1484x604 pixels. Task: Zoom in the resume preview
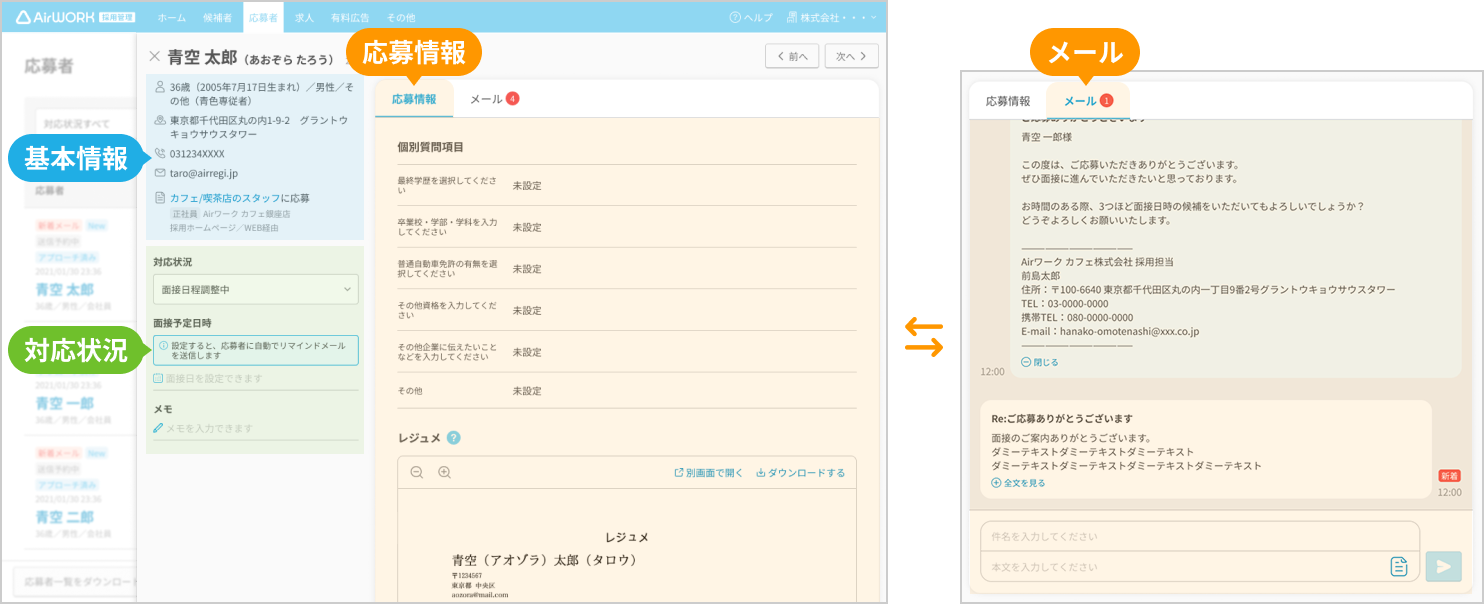(x=445, y=472)
